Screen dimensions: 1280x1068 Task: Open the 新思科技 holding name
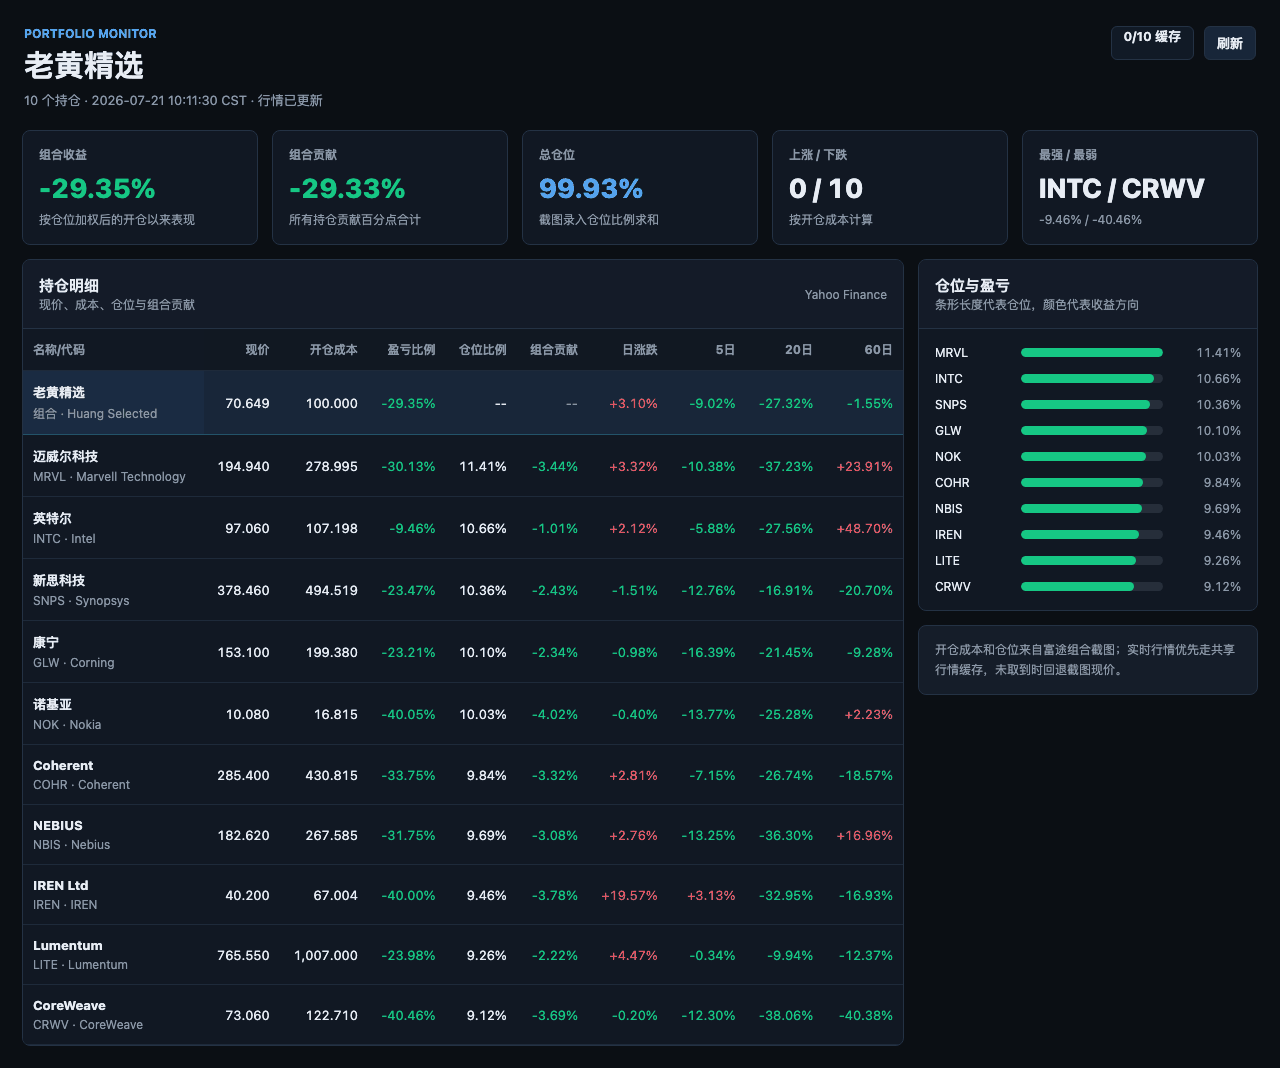59,581
